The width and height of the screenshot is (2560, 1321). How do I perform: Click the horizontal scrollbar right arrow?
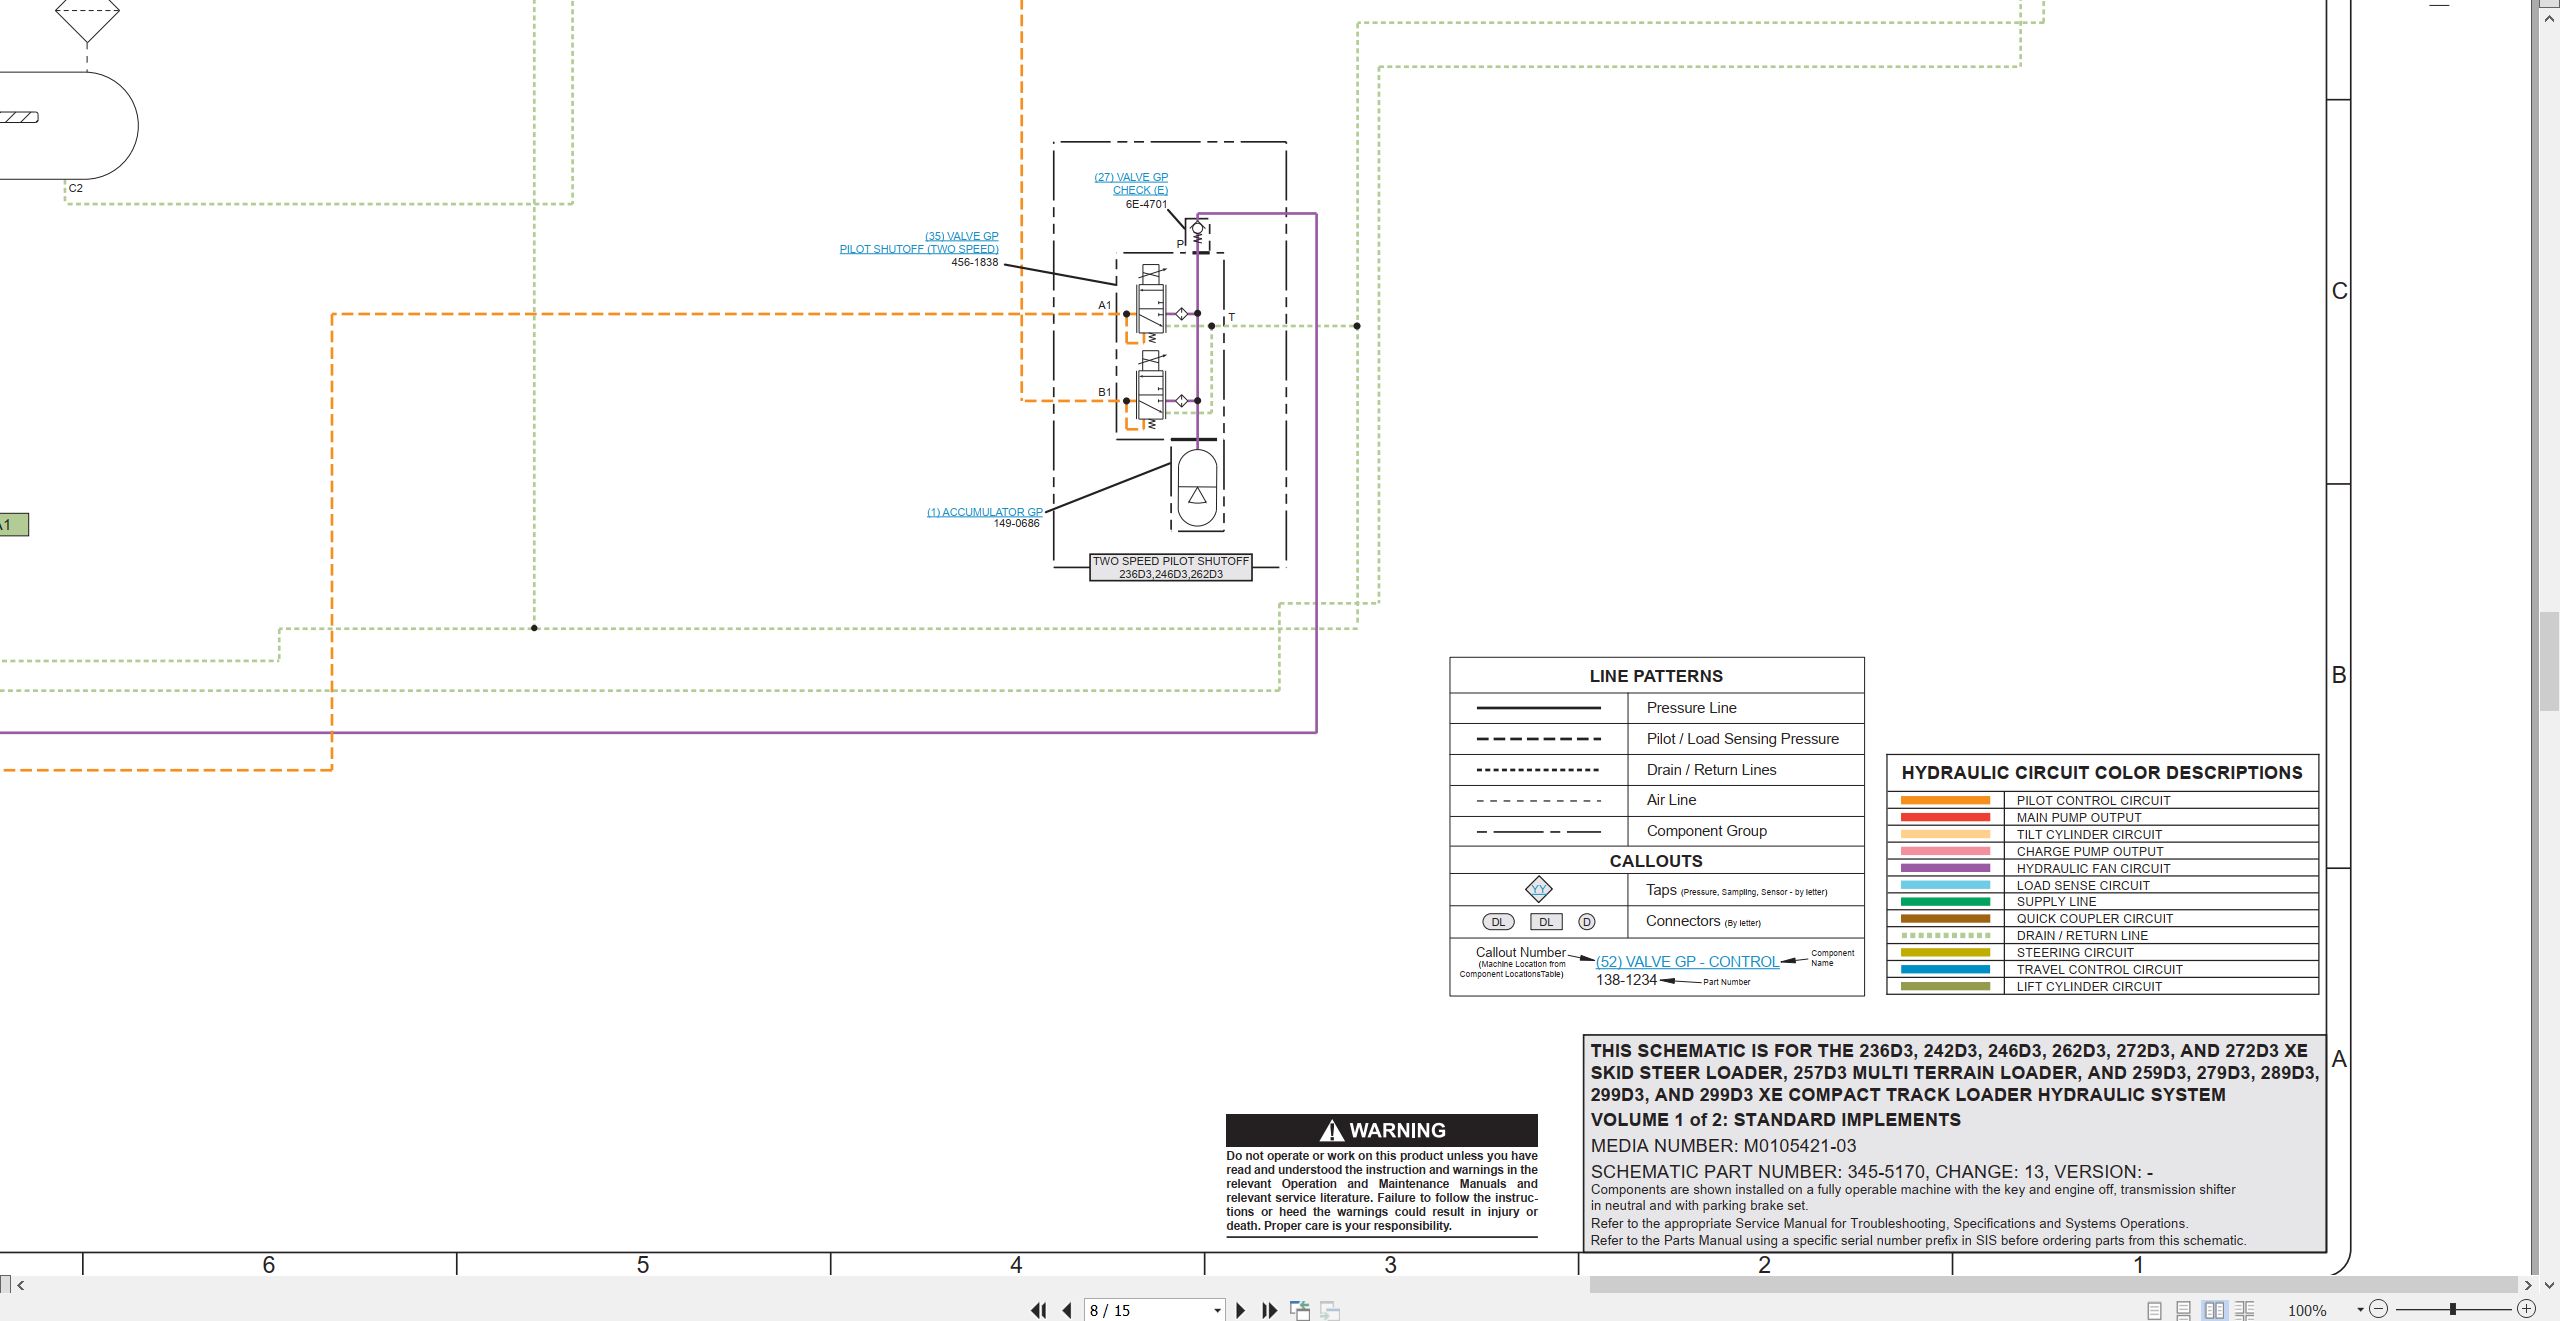pyautogui.click(x=2528, y=1285)
